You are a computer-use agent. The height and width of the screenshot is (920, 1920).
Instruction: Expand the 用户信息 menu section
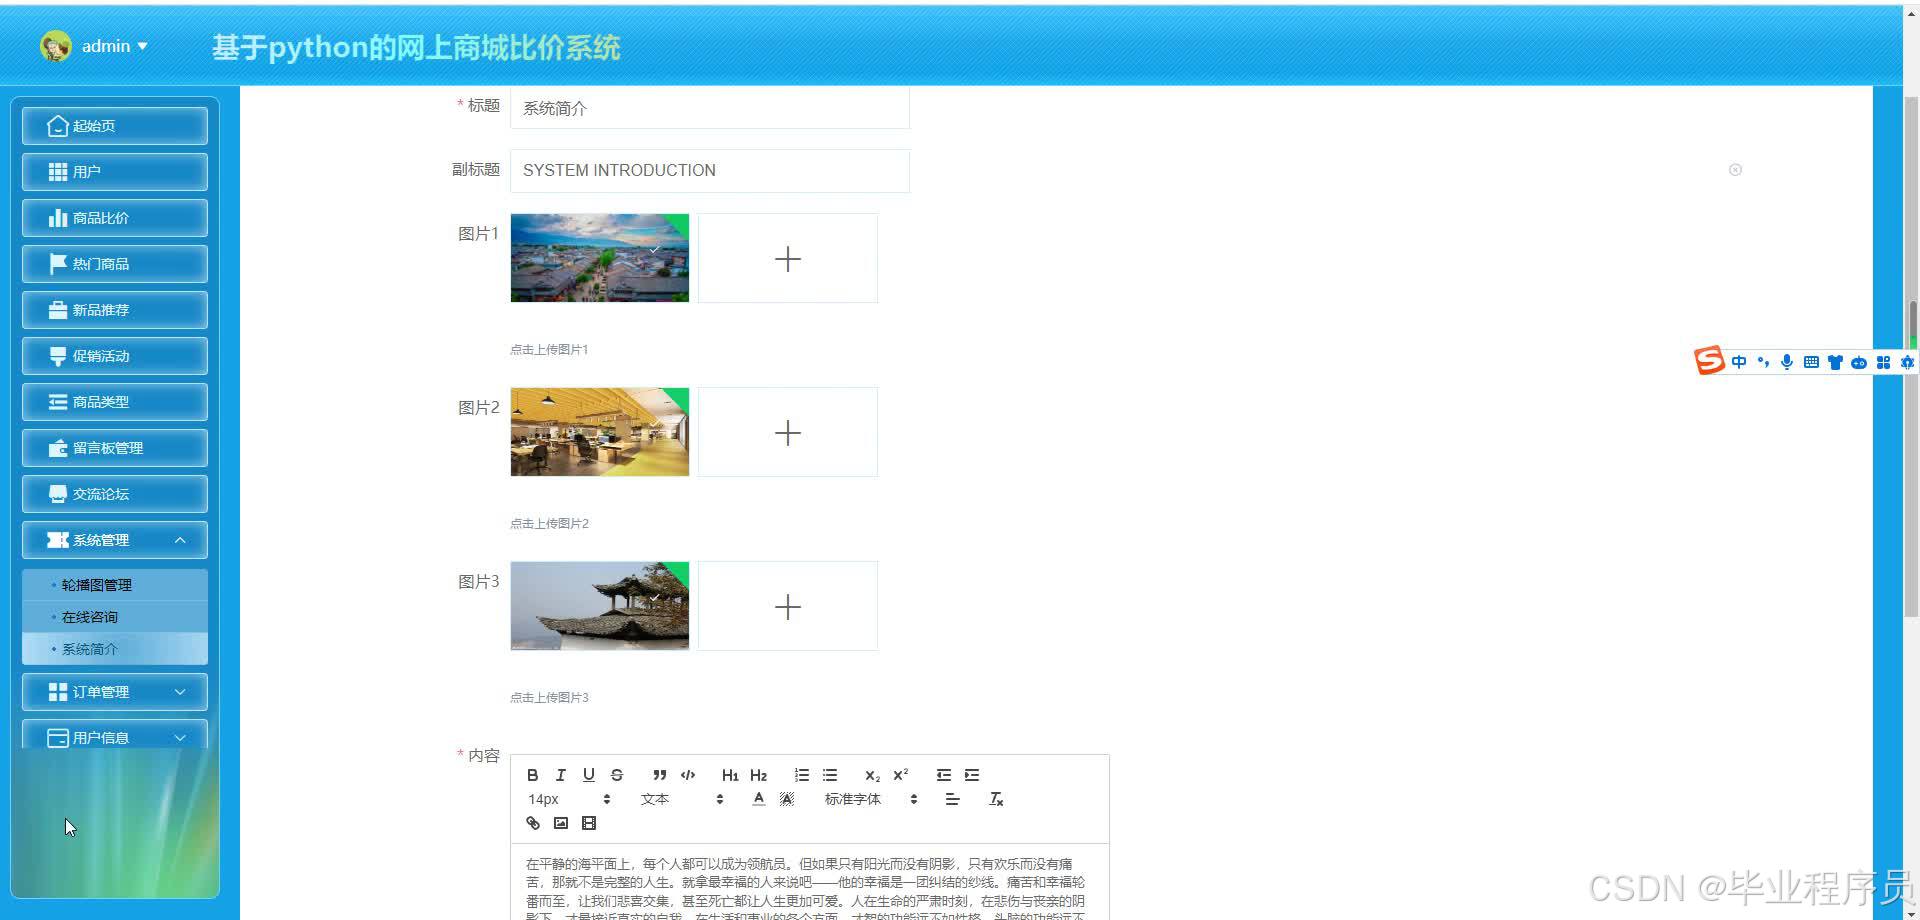coord(115,735)
